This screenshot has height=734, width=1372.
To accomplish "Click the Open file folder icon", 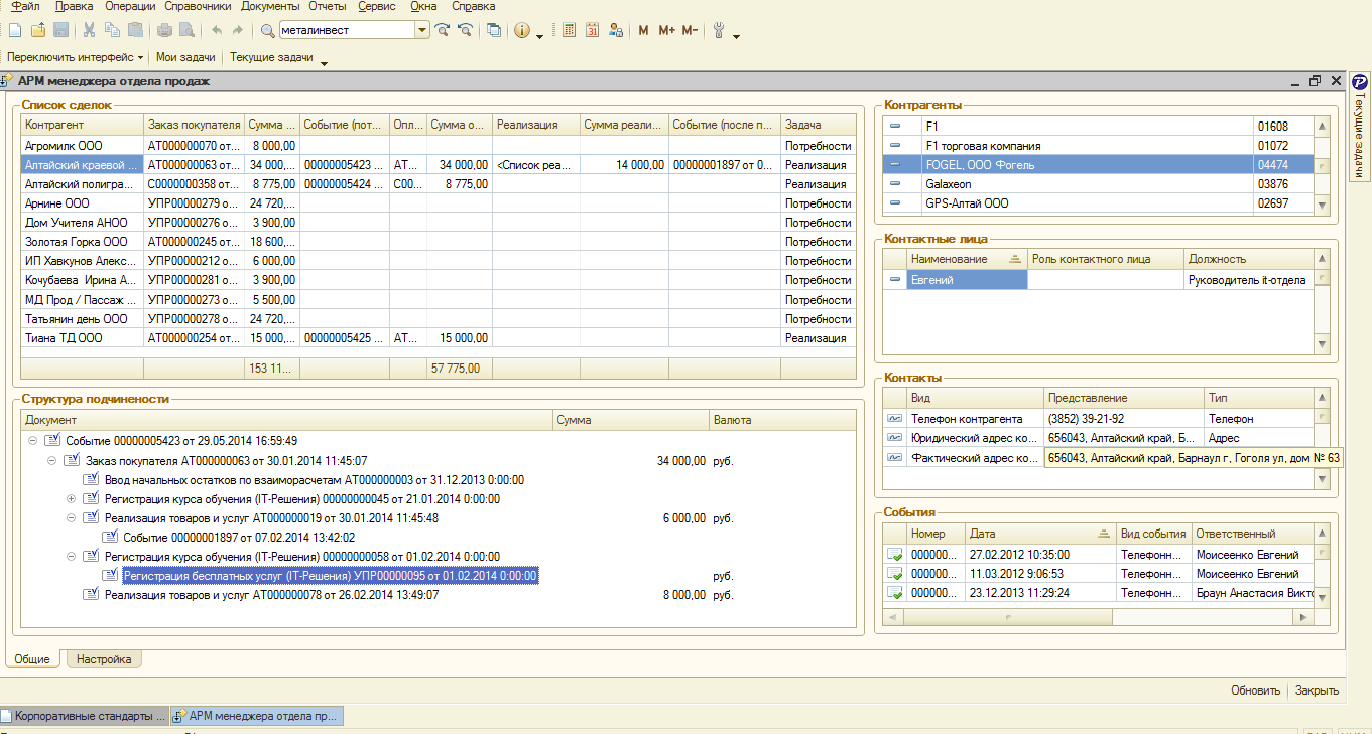I will (x=38, y=30).
